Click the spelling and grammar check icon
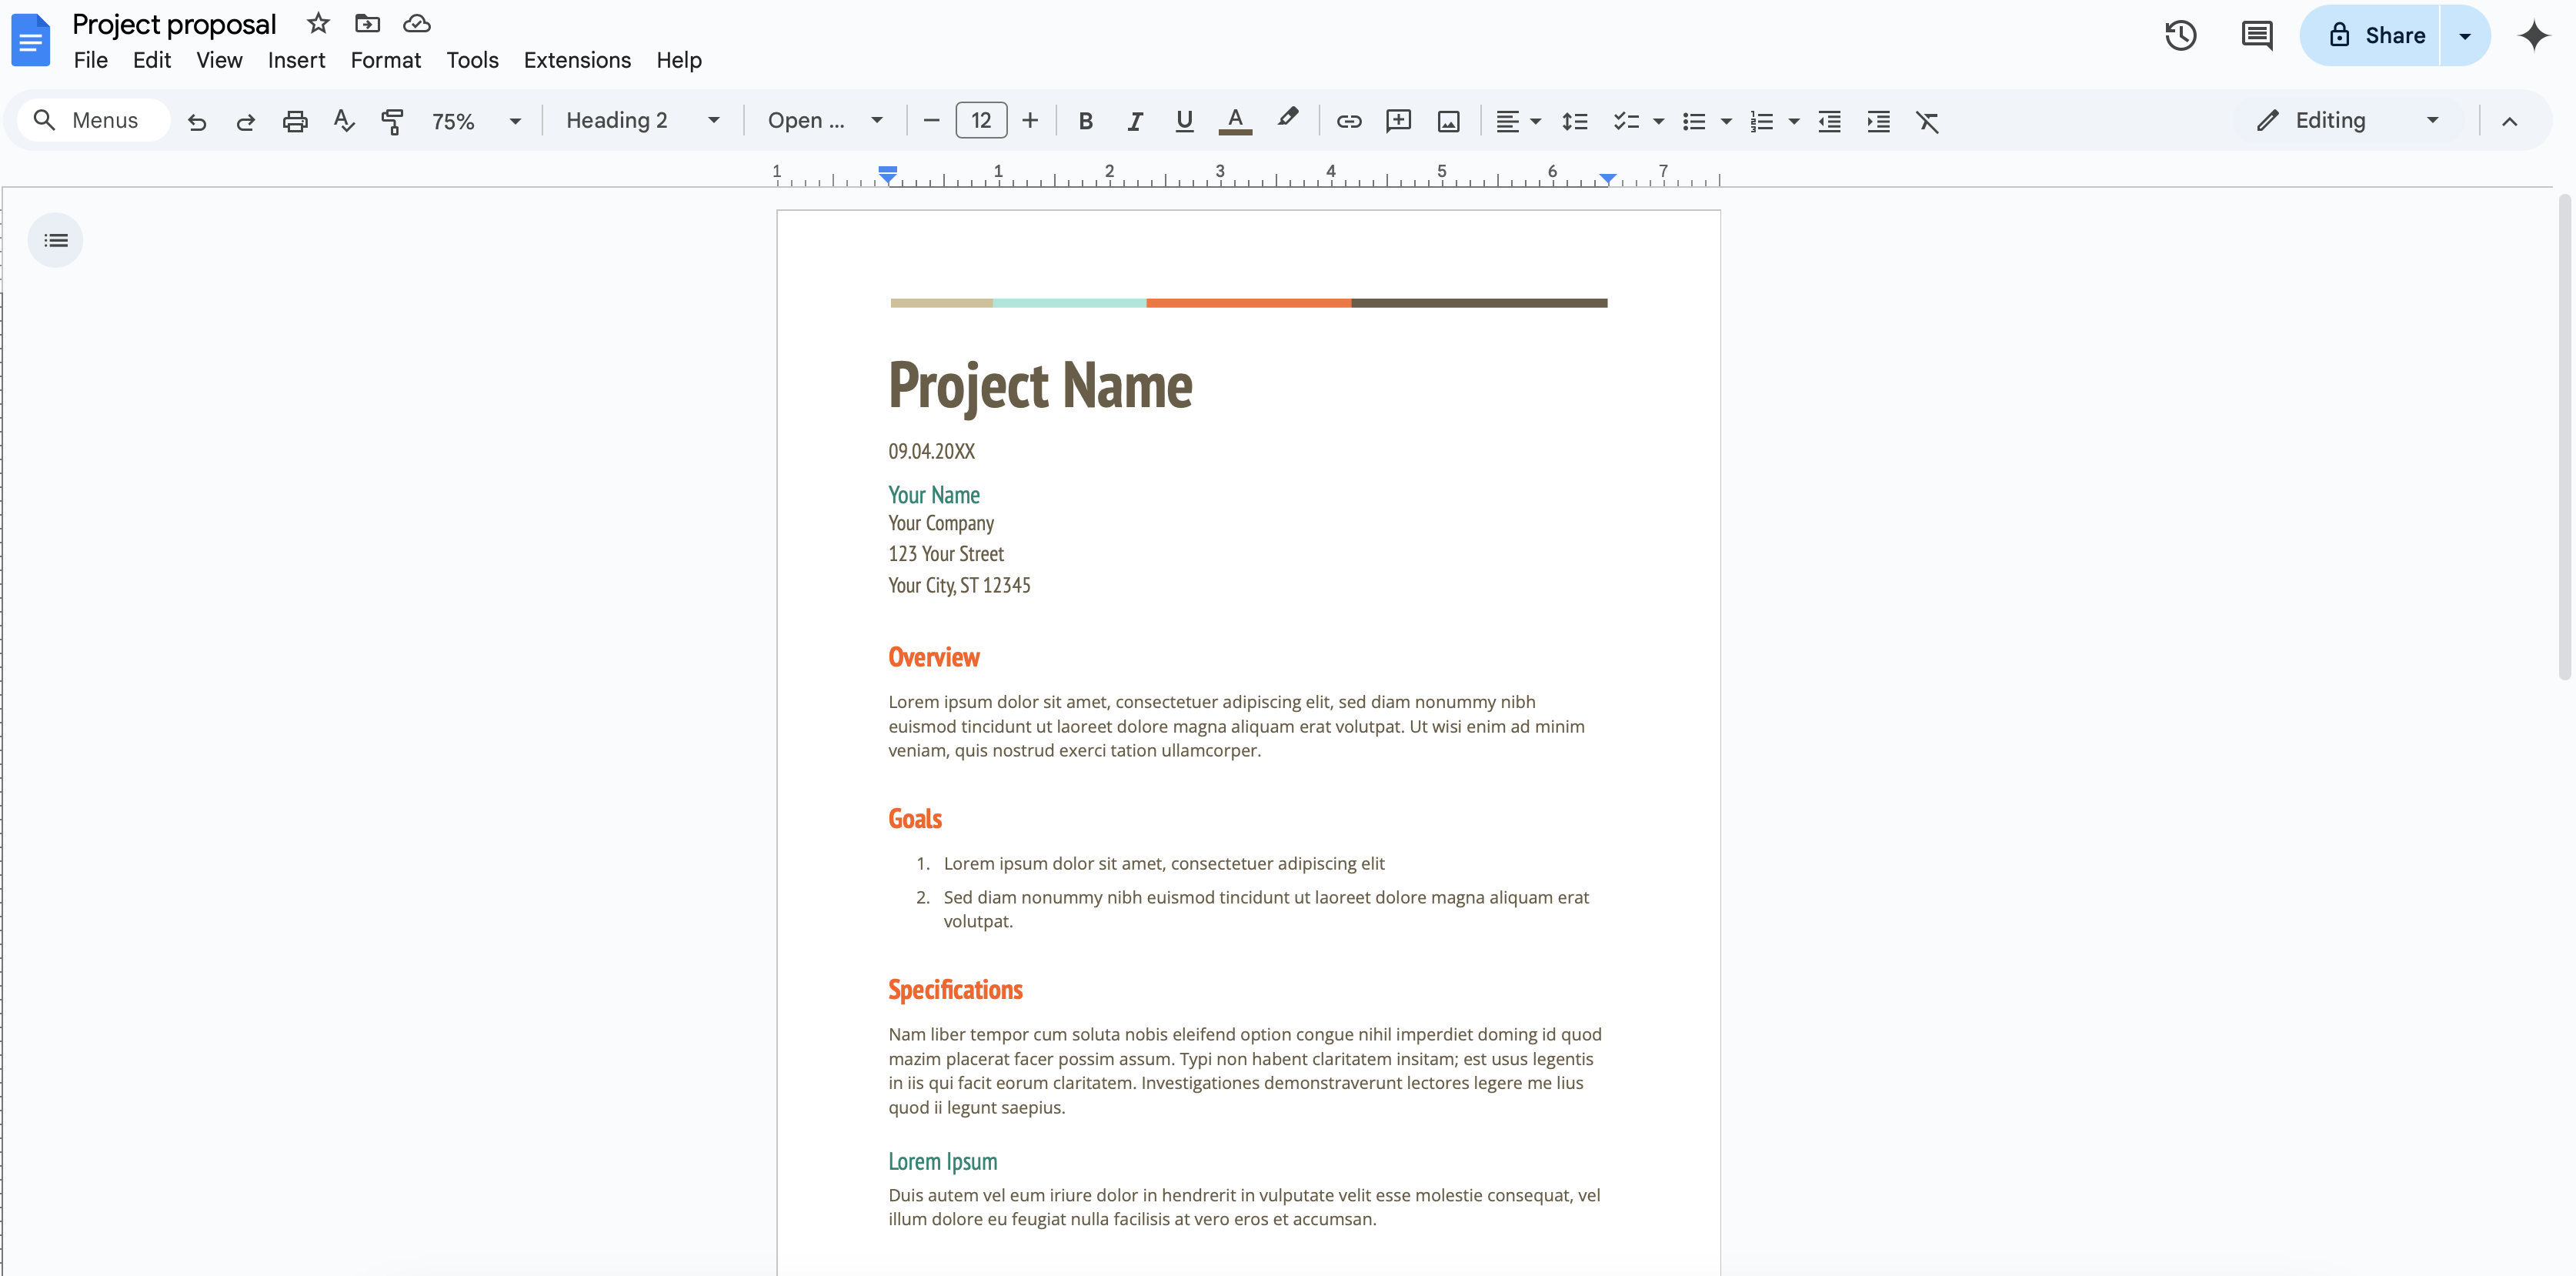This screenshot has width=2576, height=1276. click(x=343, y=121)
